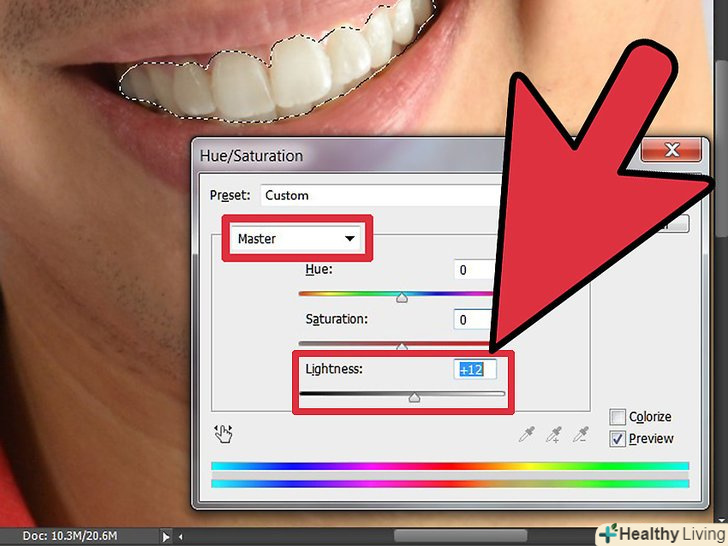
Task: Select the add to sample eyedropper
Action: point(554,434)
